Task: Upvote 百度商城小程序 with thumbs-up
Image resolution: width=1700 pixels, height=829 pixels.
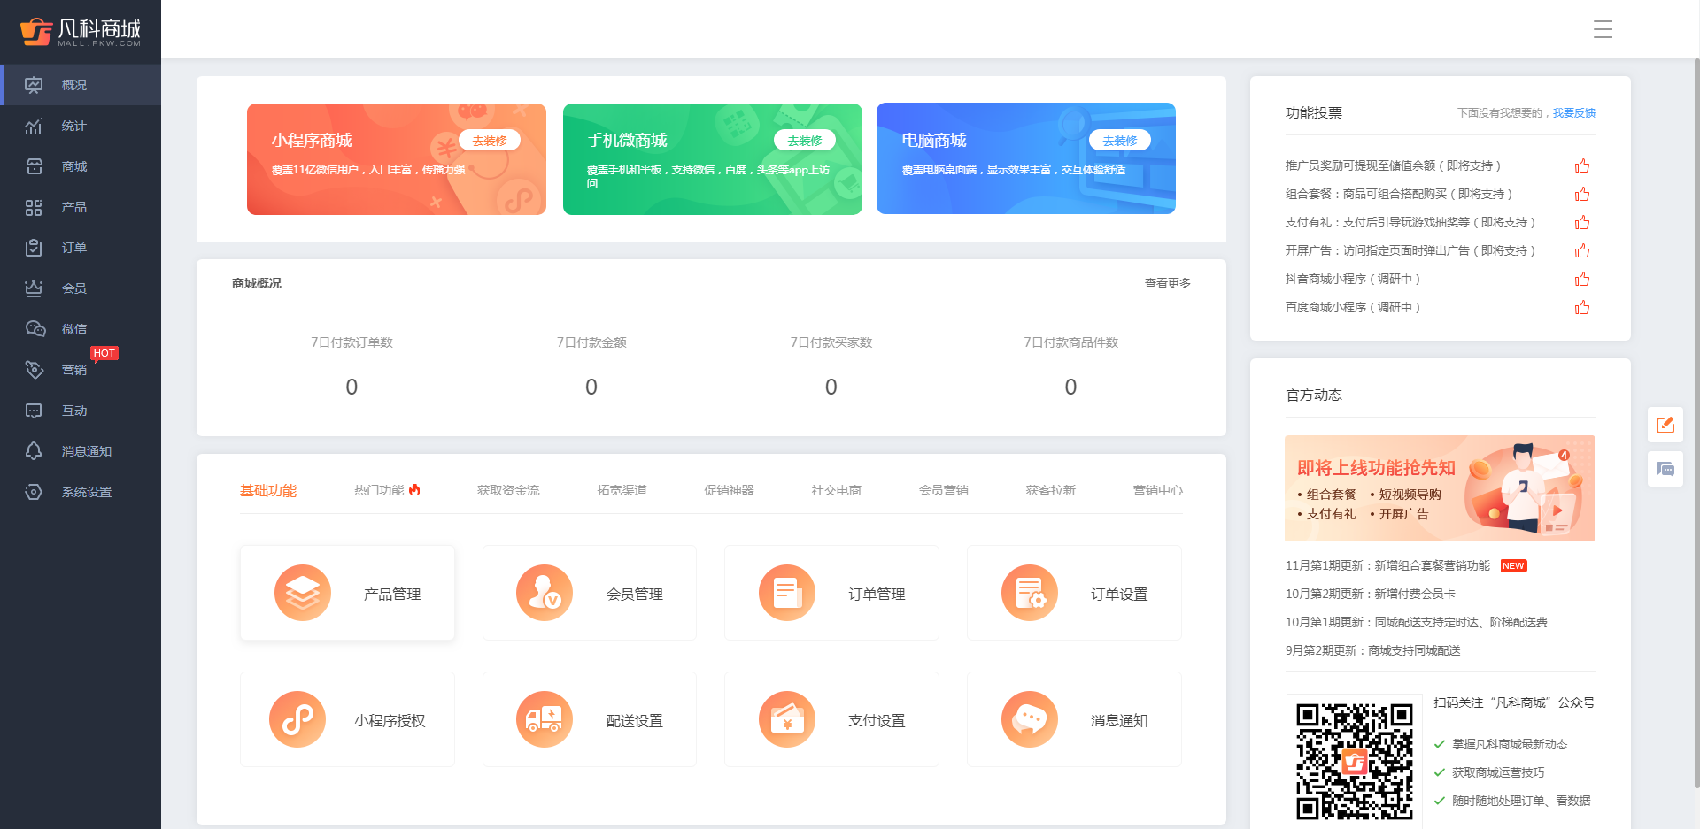Action: (1582, 308)
